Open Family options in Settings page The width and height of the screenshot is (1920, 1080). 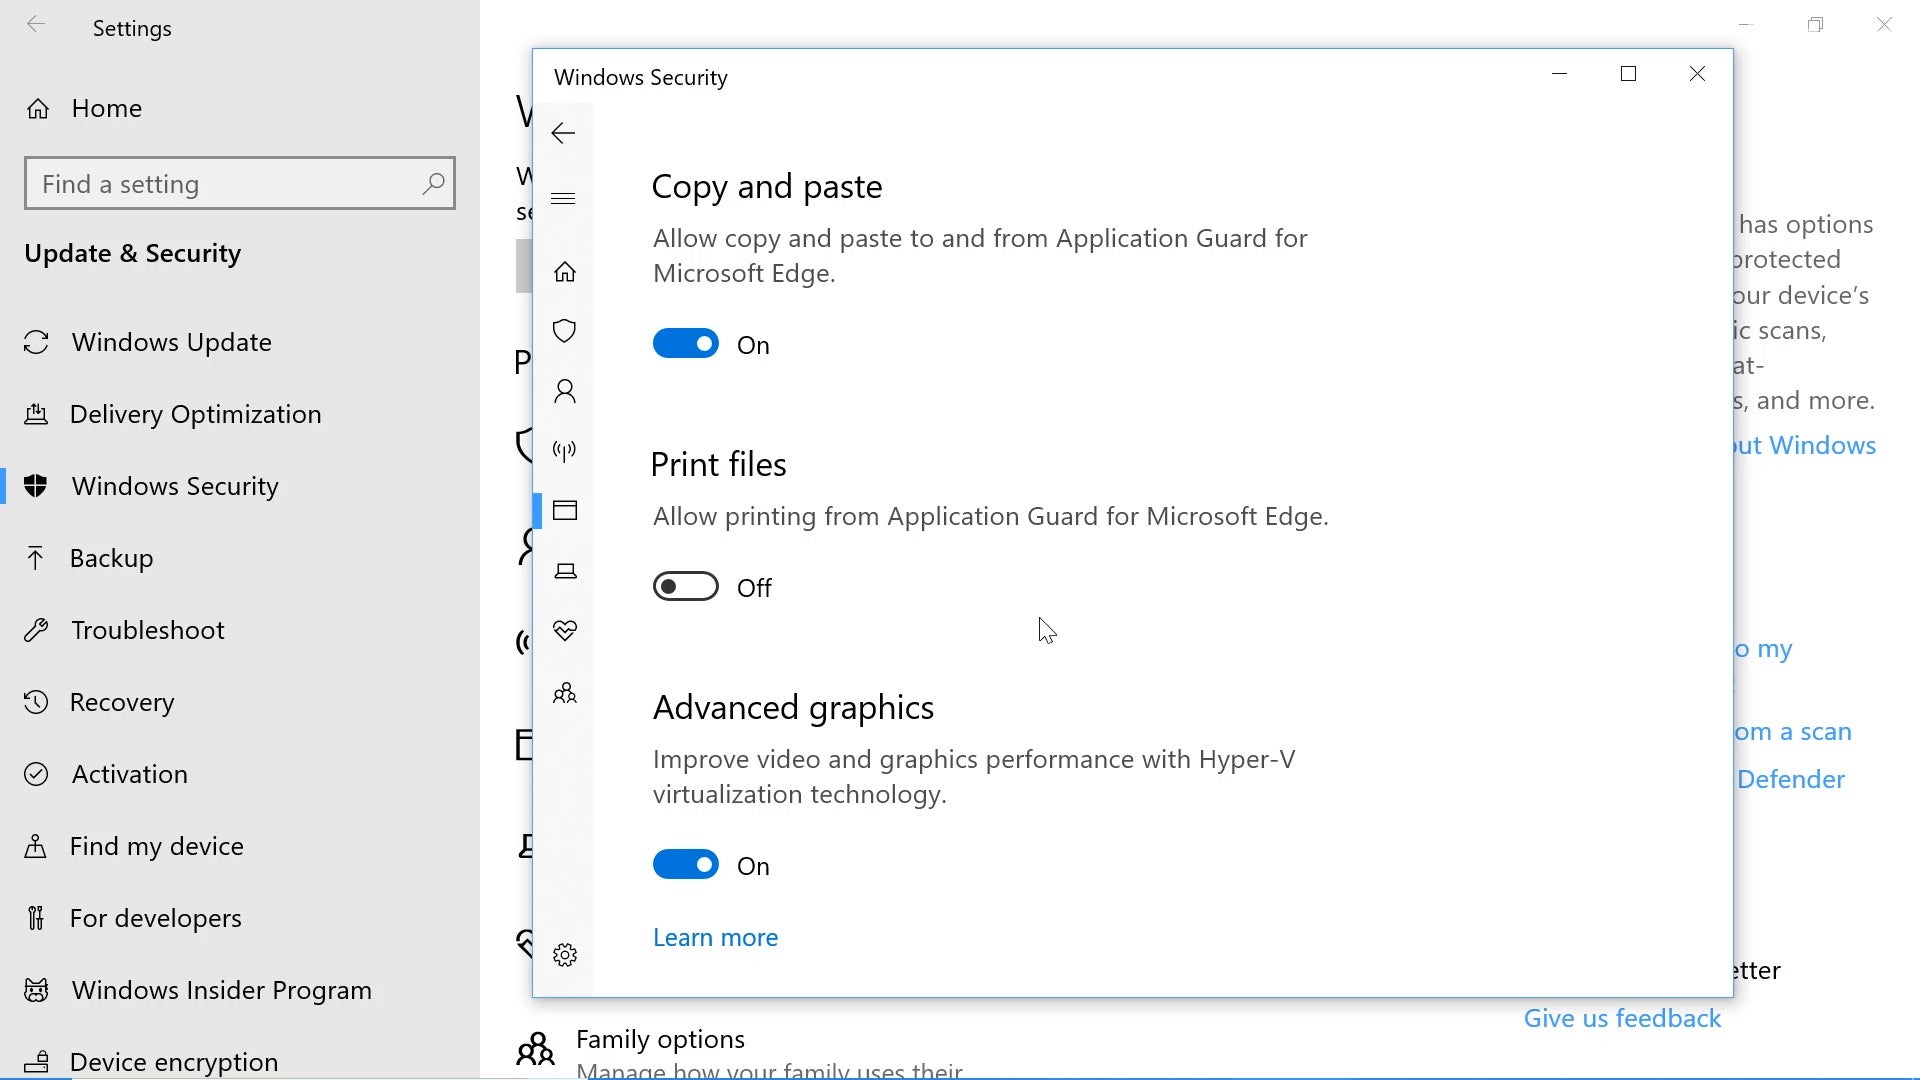(x=660, y=1039)
